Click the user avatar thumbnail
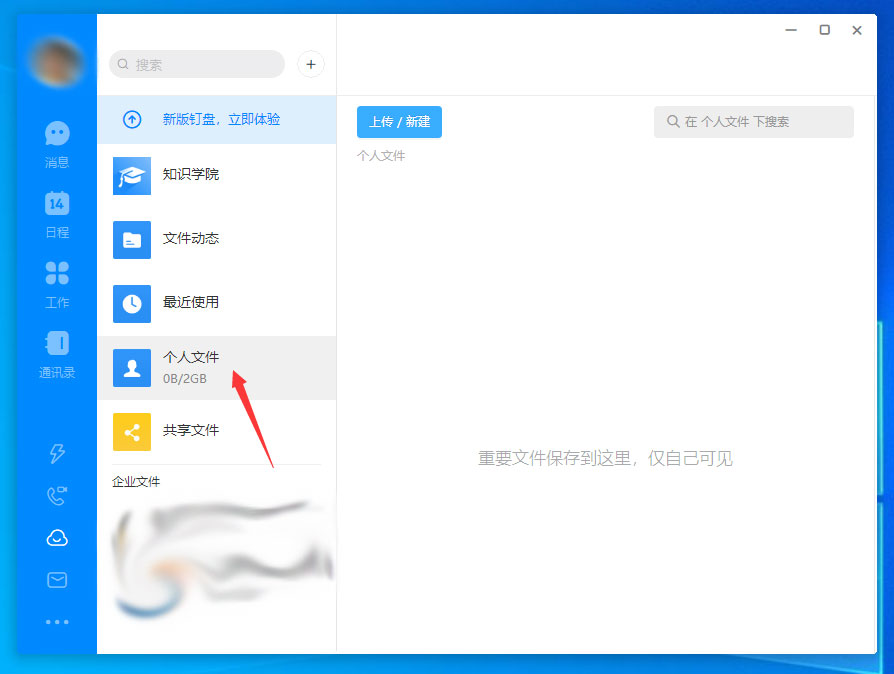The height and width of the screenshot is (674, 894). (x=57, y=62)
